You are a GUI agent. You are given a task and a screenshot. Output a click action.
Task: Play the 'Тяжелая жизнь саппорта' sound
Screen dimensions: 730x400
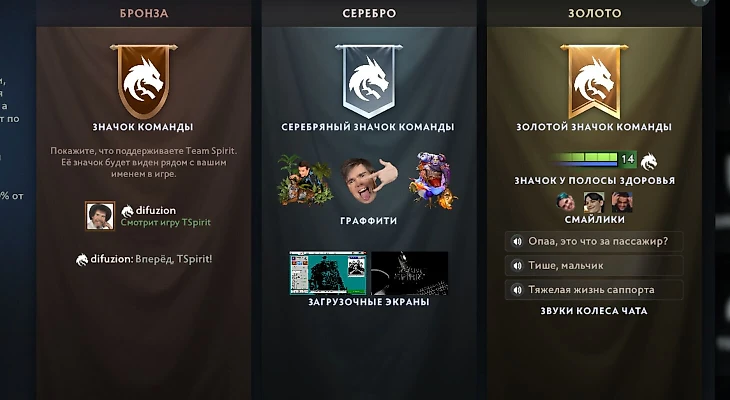click(x=594, y=290)
